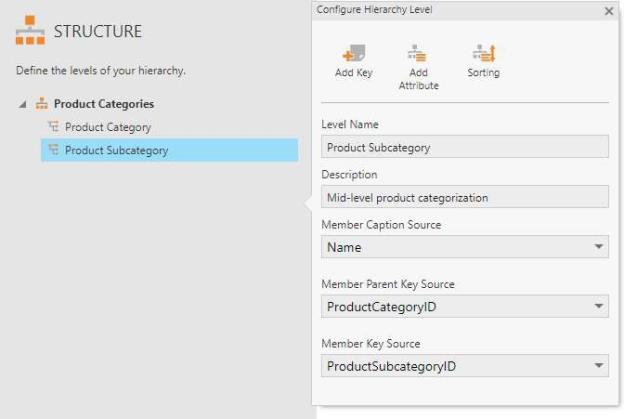Click the orange Structure hierarchy icon
The width and height of the screenshot is (624, 419).
point(30,32)
